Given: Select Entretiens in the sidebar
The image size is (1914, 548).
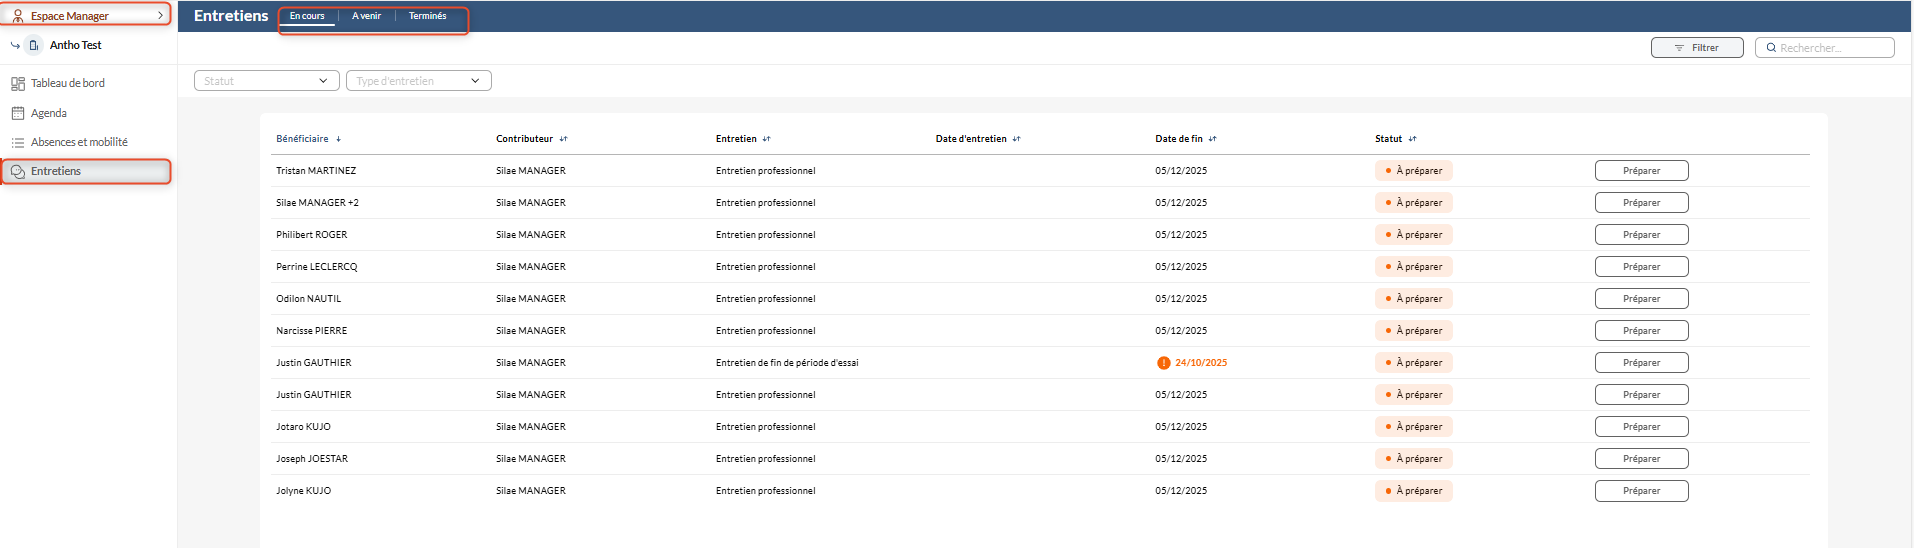Looking at the screenshot, I should pos(56,171).
